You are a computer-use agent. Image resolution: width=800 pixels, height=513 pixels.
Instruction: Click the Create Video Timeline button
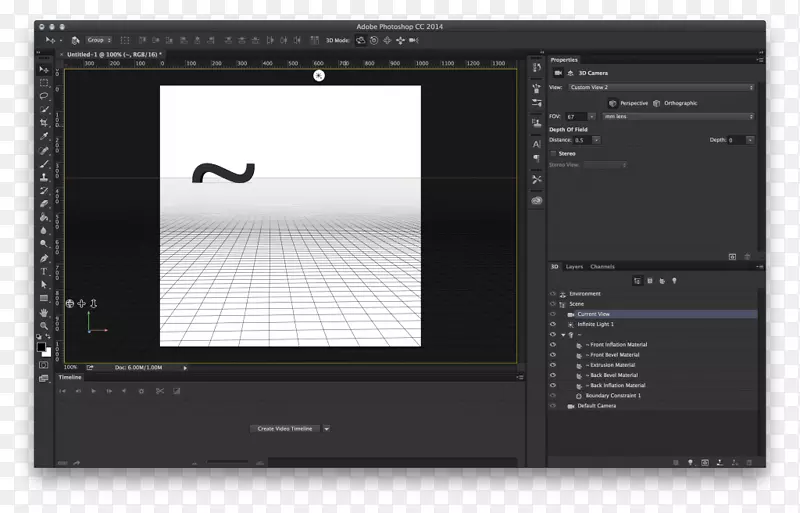285,428
